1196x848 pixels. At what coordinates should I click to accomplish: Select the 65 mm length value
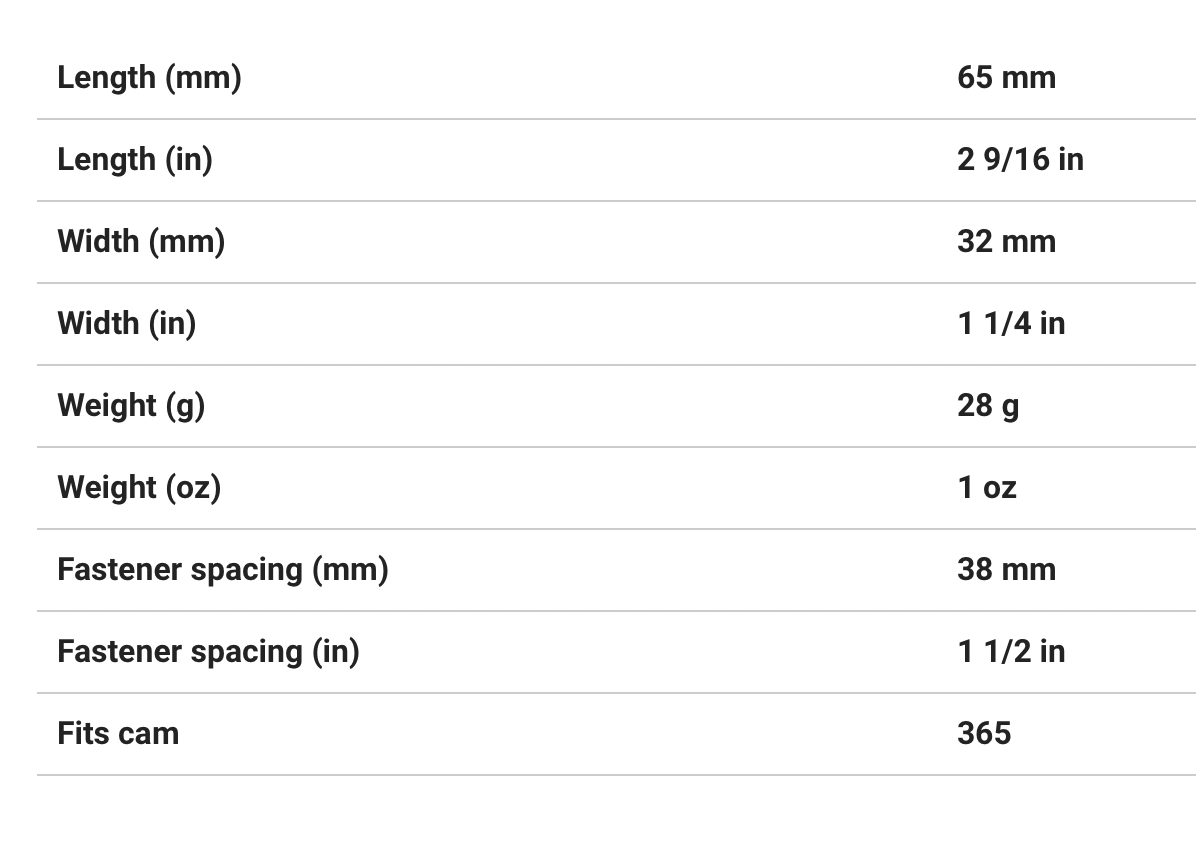[x=1005, y=77]
